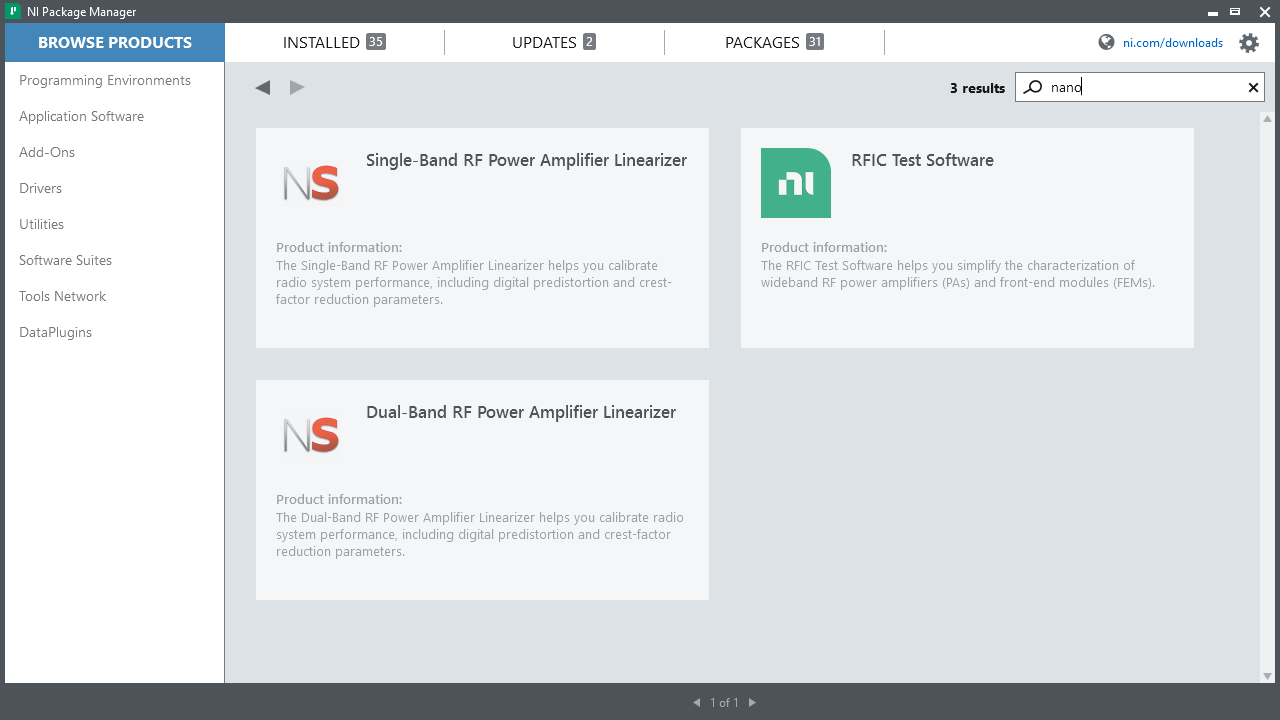Click the Updates count badge 2
This screenshot has width=1280, height=720.
[590, 42]
